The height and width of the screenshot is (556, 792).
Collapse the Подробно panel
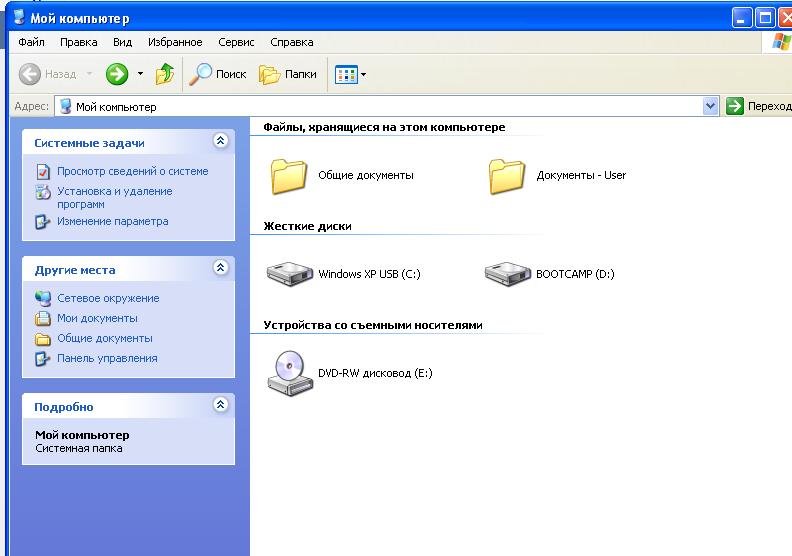coord(220,404)
